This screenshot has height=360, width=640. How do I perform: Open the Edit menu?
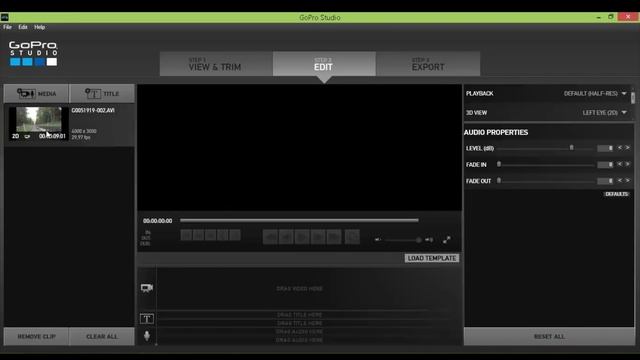click(x=23, y=27)
